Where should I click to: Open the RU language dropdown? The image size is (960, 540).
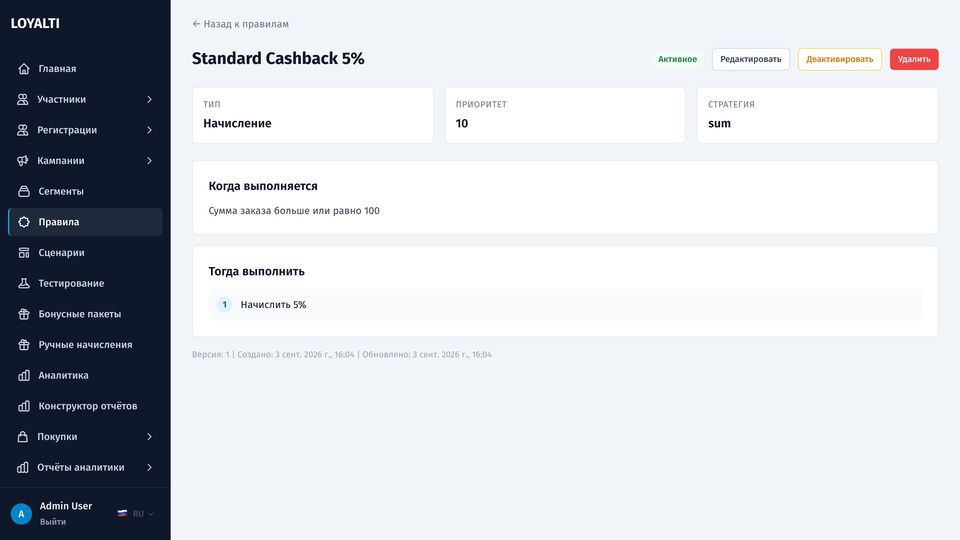[x=136, y=514]
